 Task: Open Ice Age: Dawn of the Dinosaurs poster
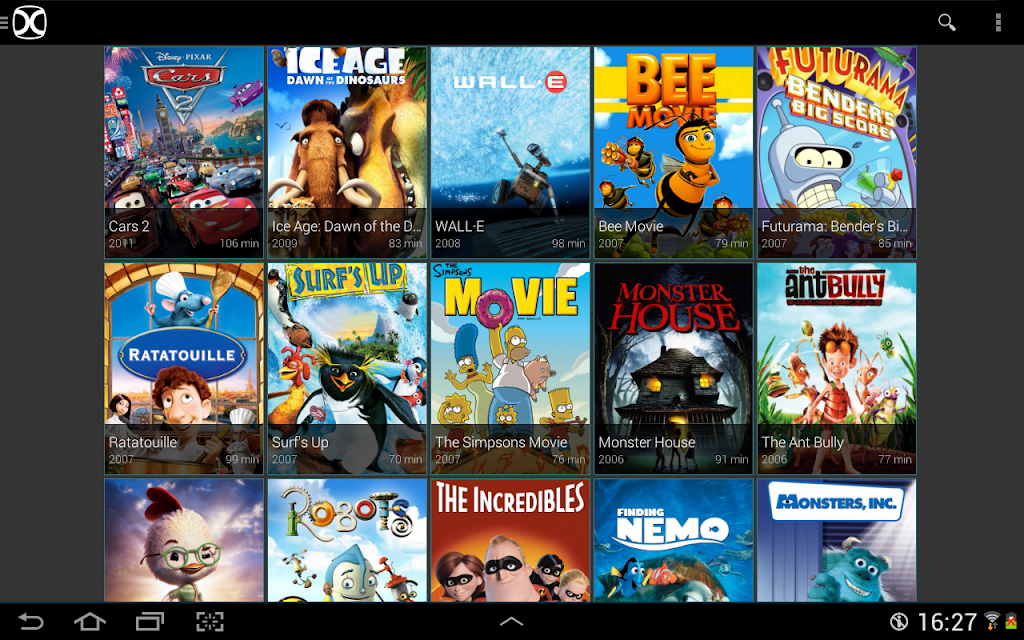click(347, 152)
